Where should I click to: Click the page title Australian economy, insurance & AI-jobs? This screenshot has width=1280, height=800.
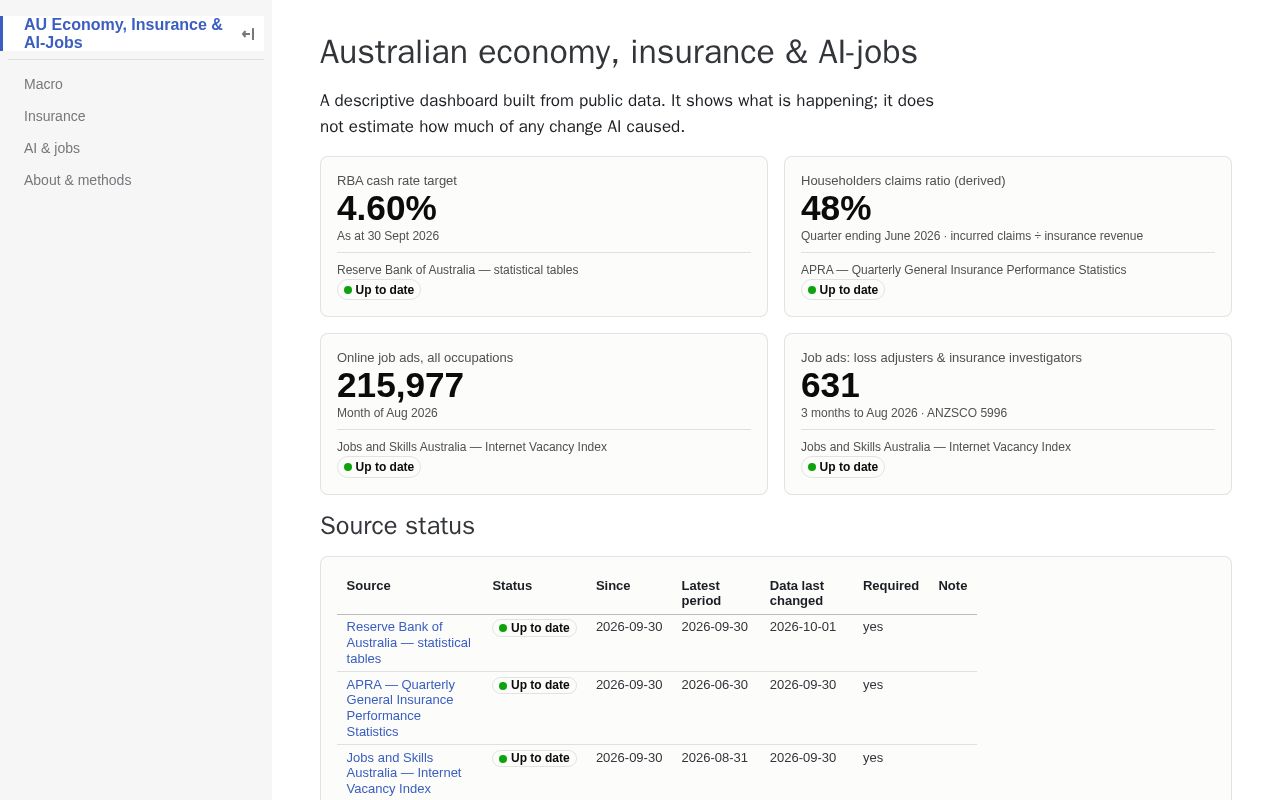(619, 52)
